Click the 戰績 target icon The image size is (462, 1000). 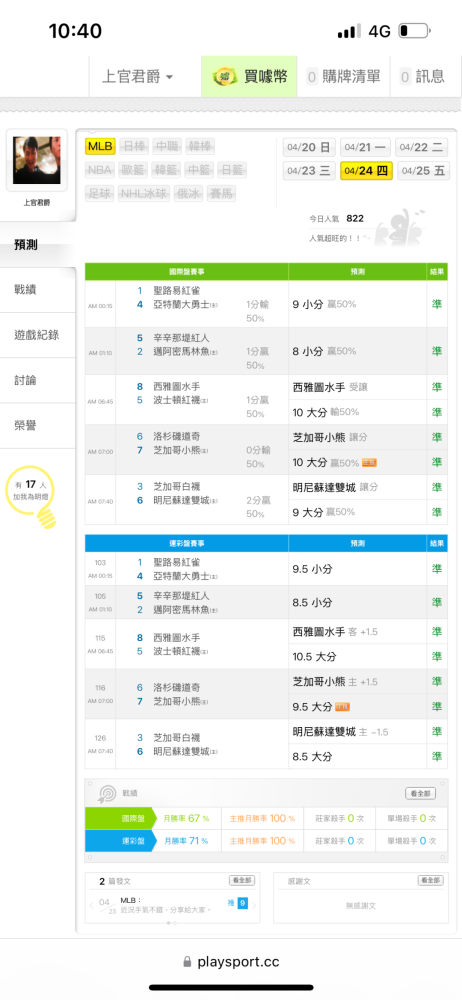(x=105, y=793)
